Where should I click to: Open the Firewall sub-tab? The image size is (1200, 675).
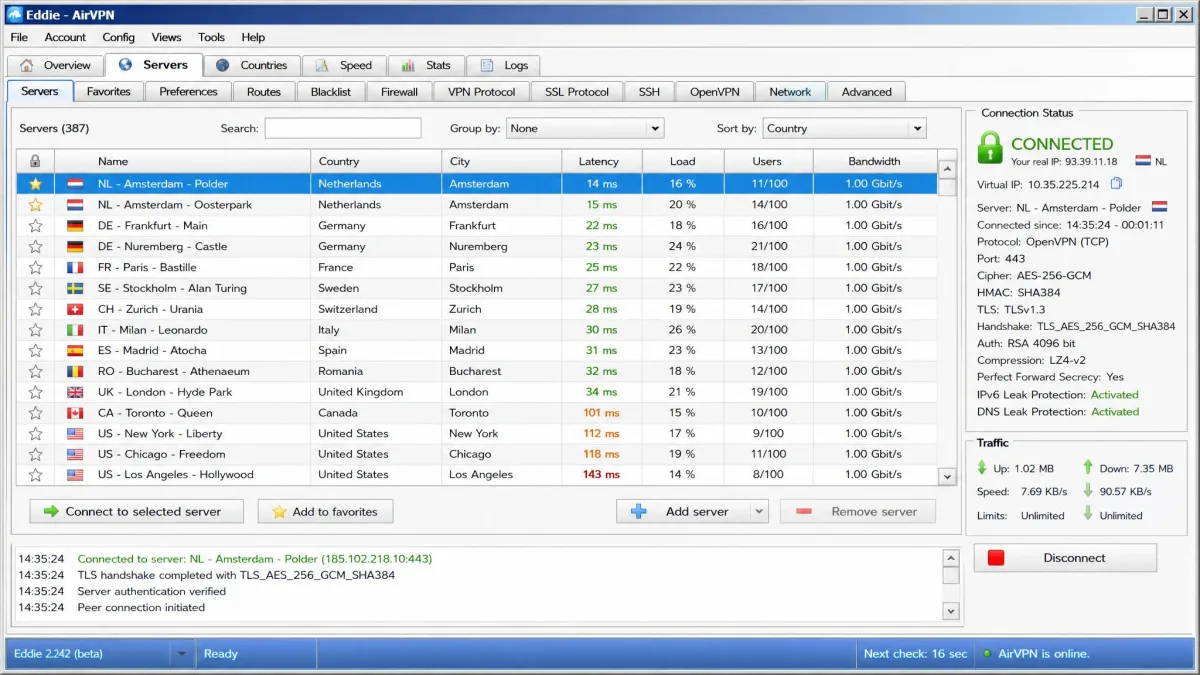tap(399, 91)
